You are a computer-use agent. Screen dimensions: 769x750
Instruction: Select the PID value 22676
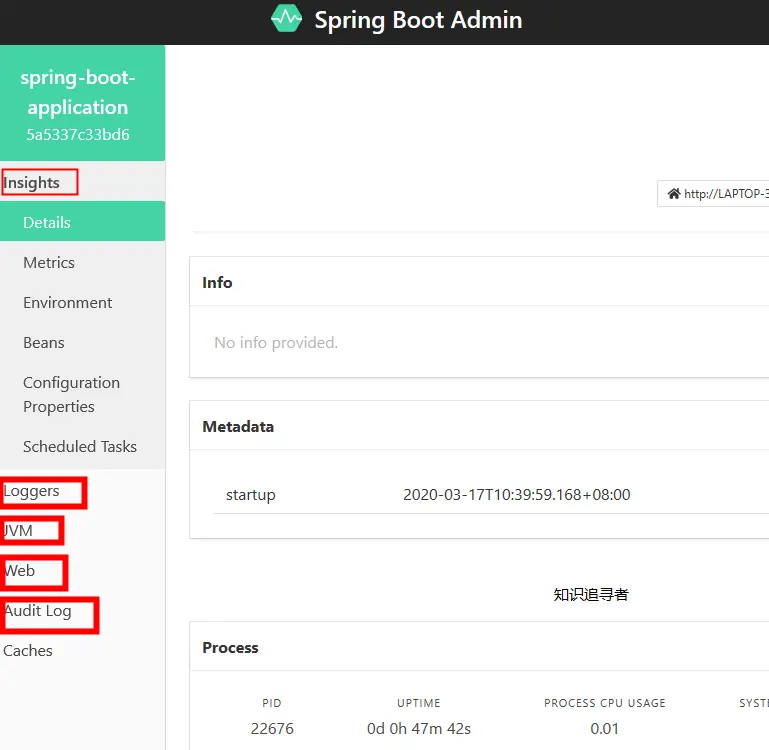272,728
